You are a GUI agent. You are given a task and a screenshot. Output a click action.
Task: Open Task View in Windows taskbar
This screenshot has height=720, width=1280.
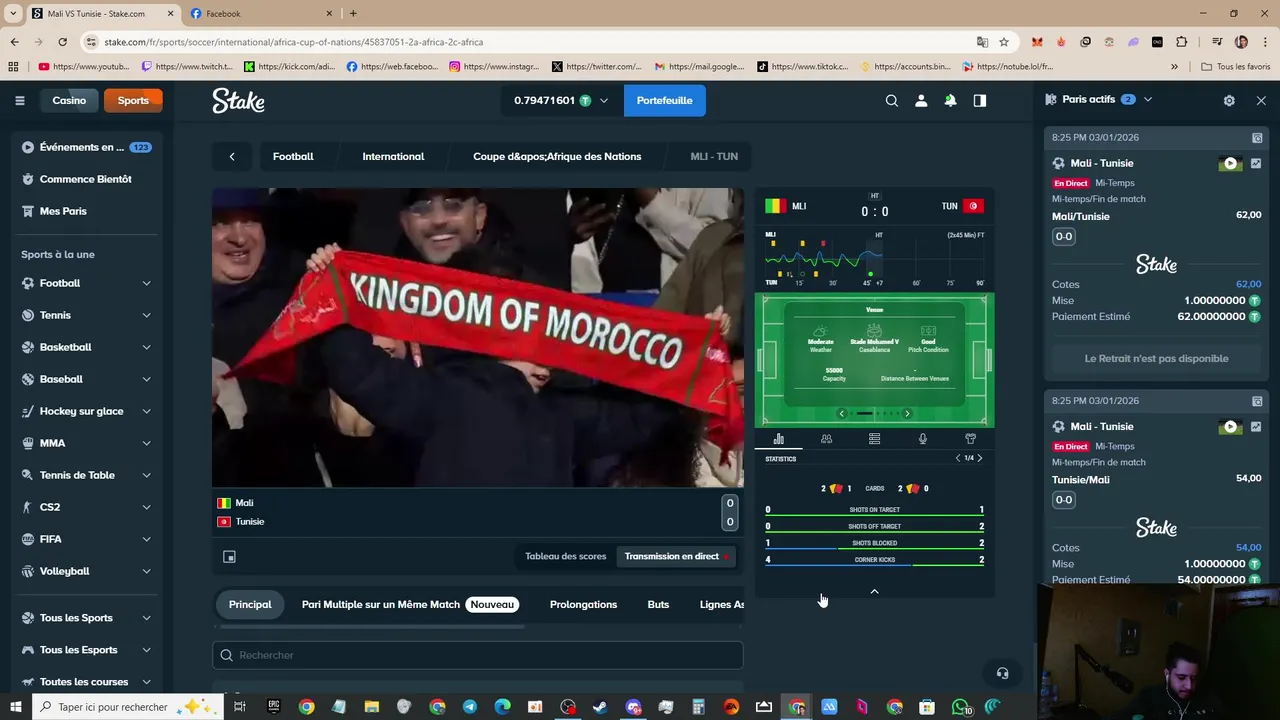click(240, 707)
